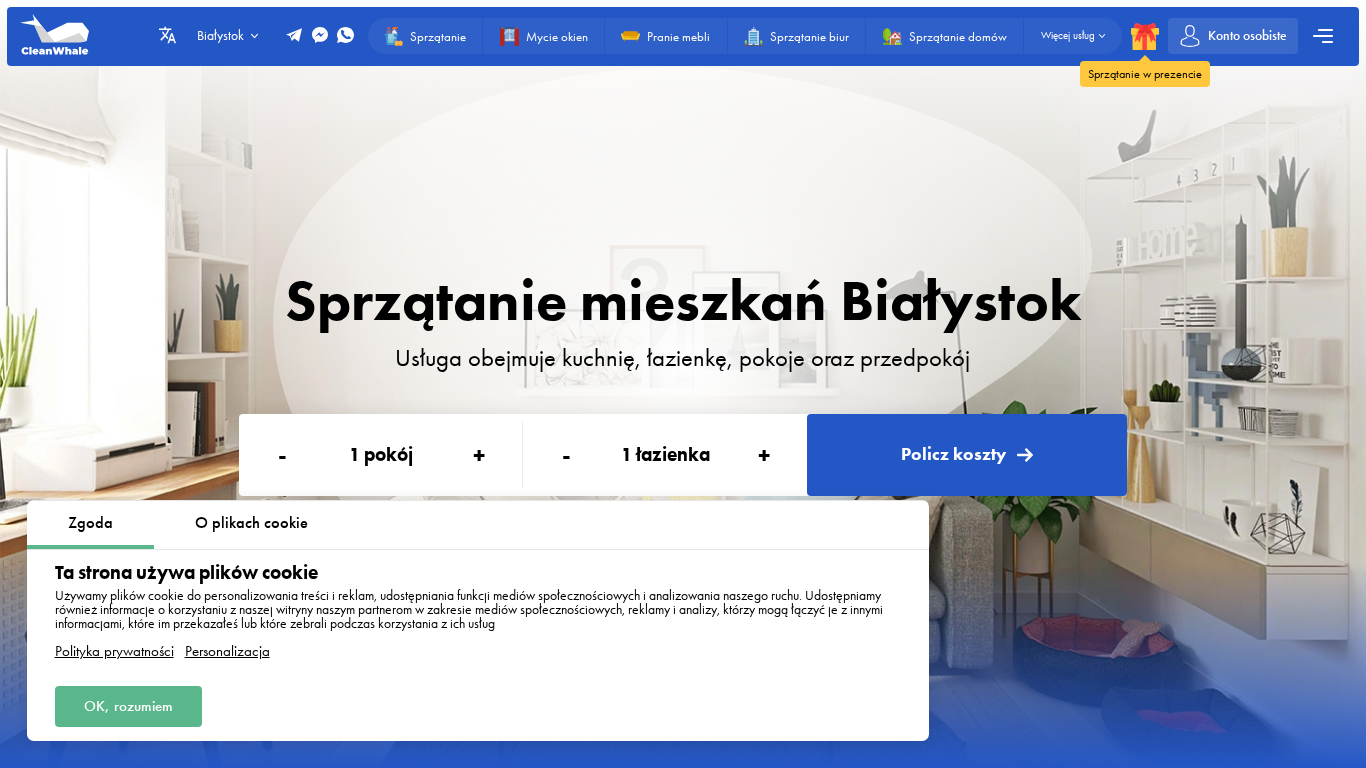
Task: Click the Policz koszty button
Action: coord(967,455)
